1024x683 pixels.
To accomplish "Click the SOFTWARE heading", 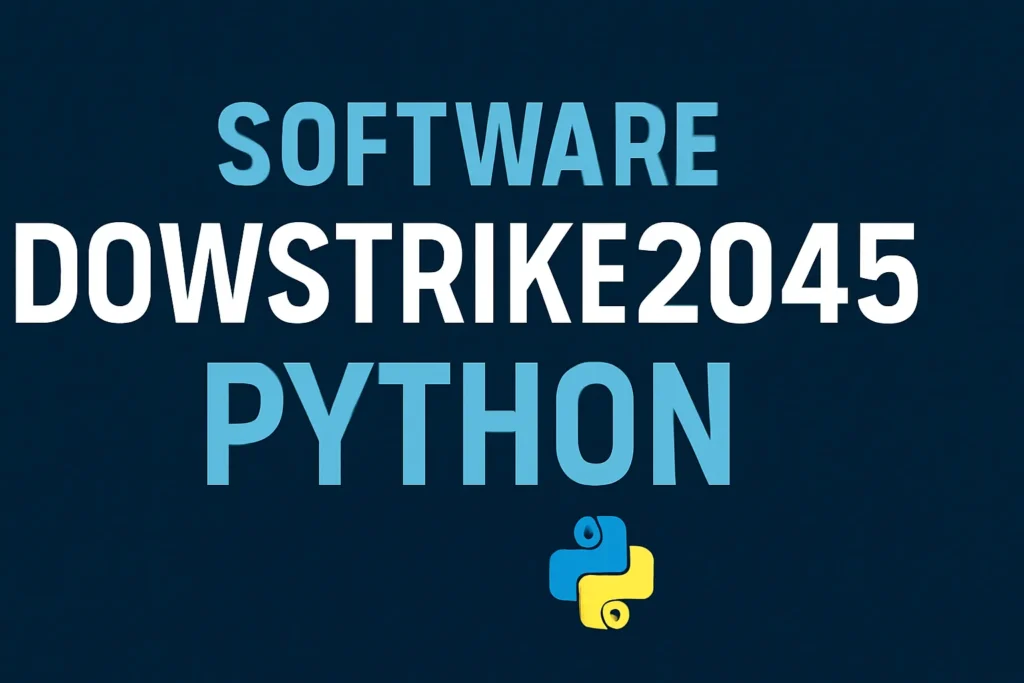I will pos(470,143).
